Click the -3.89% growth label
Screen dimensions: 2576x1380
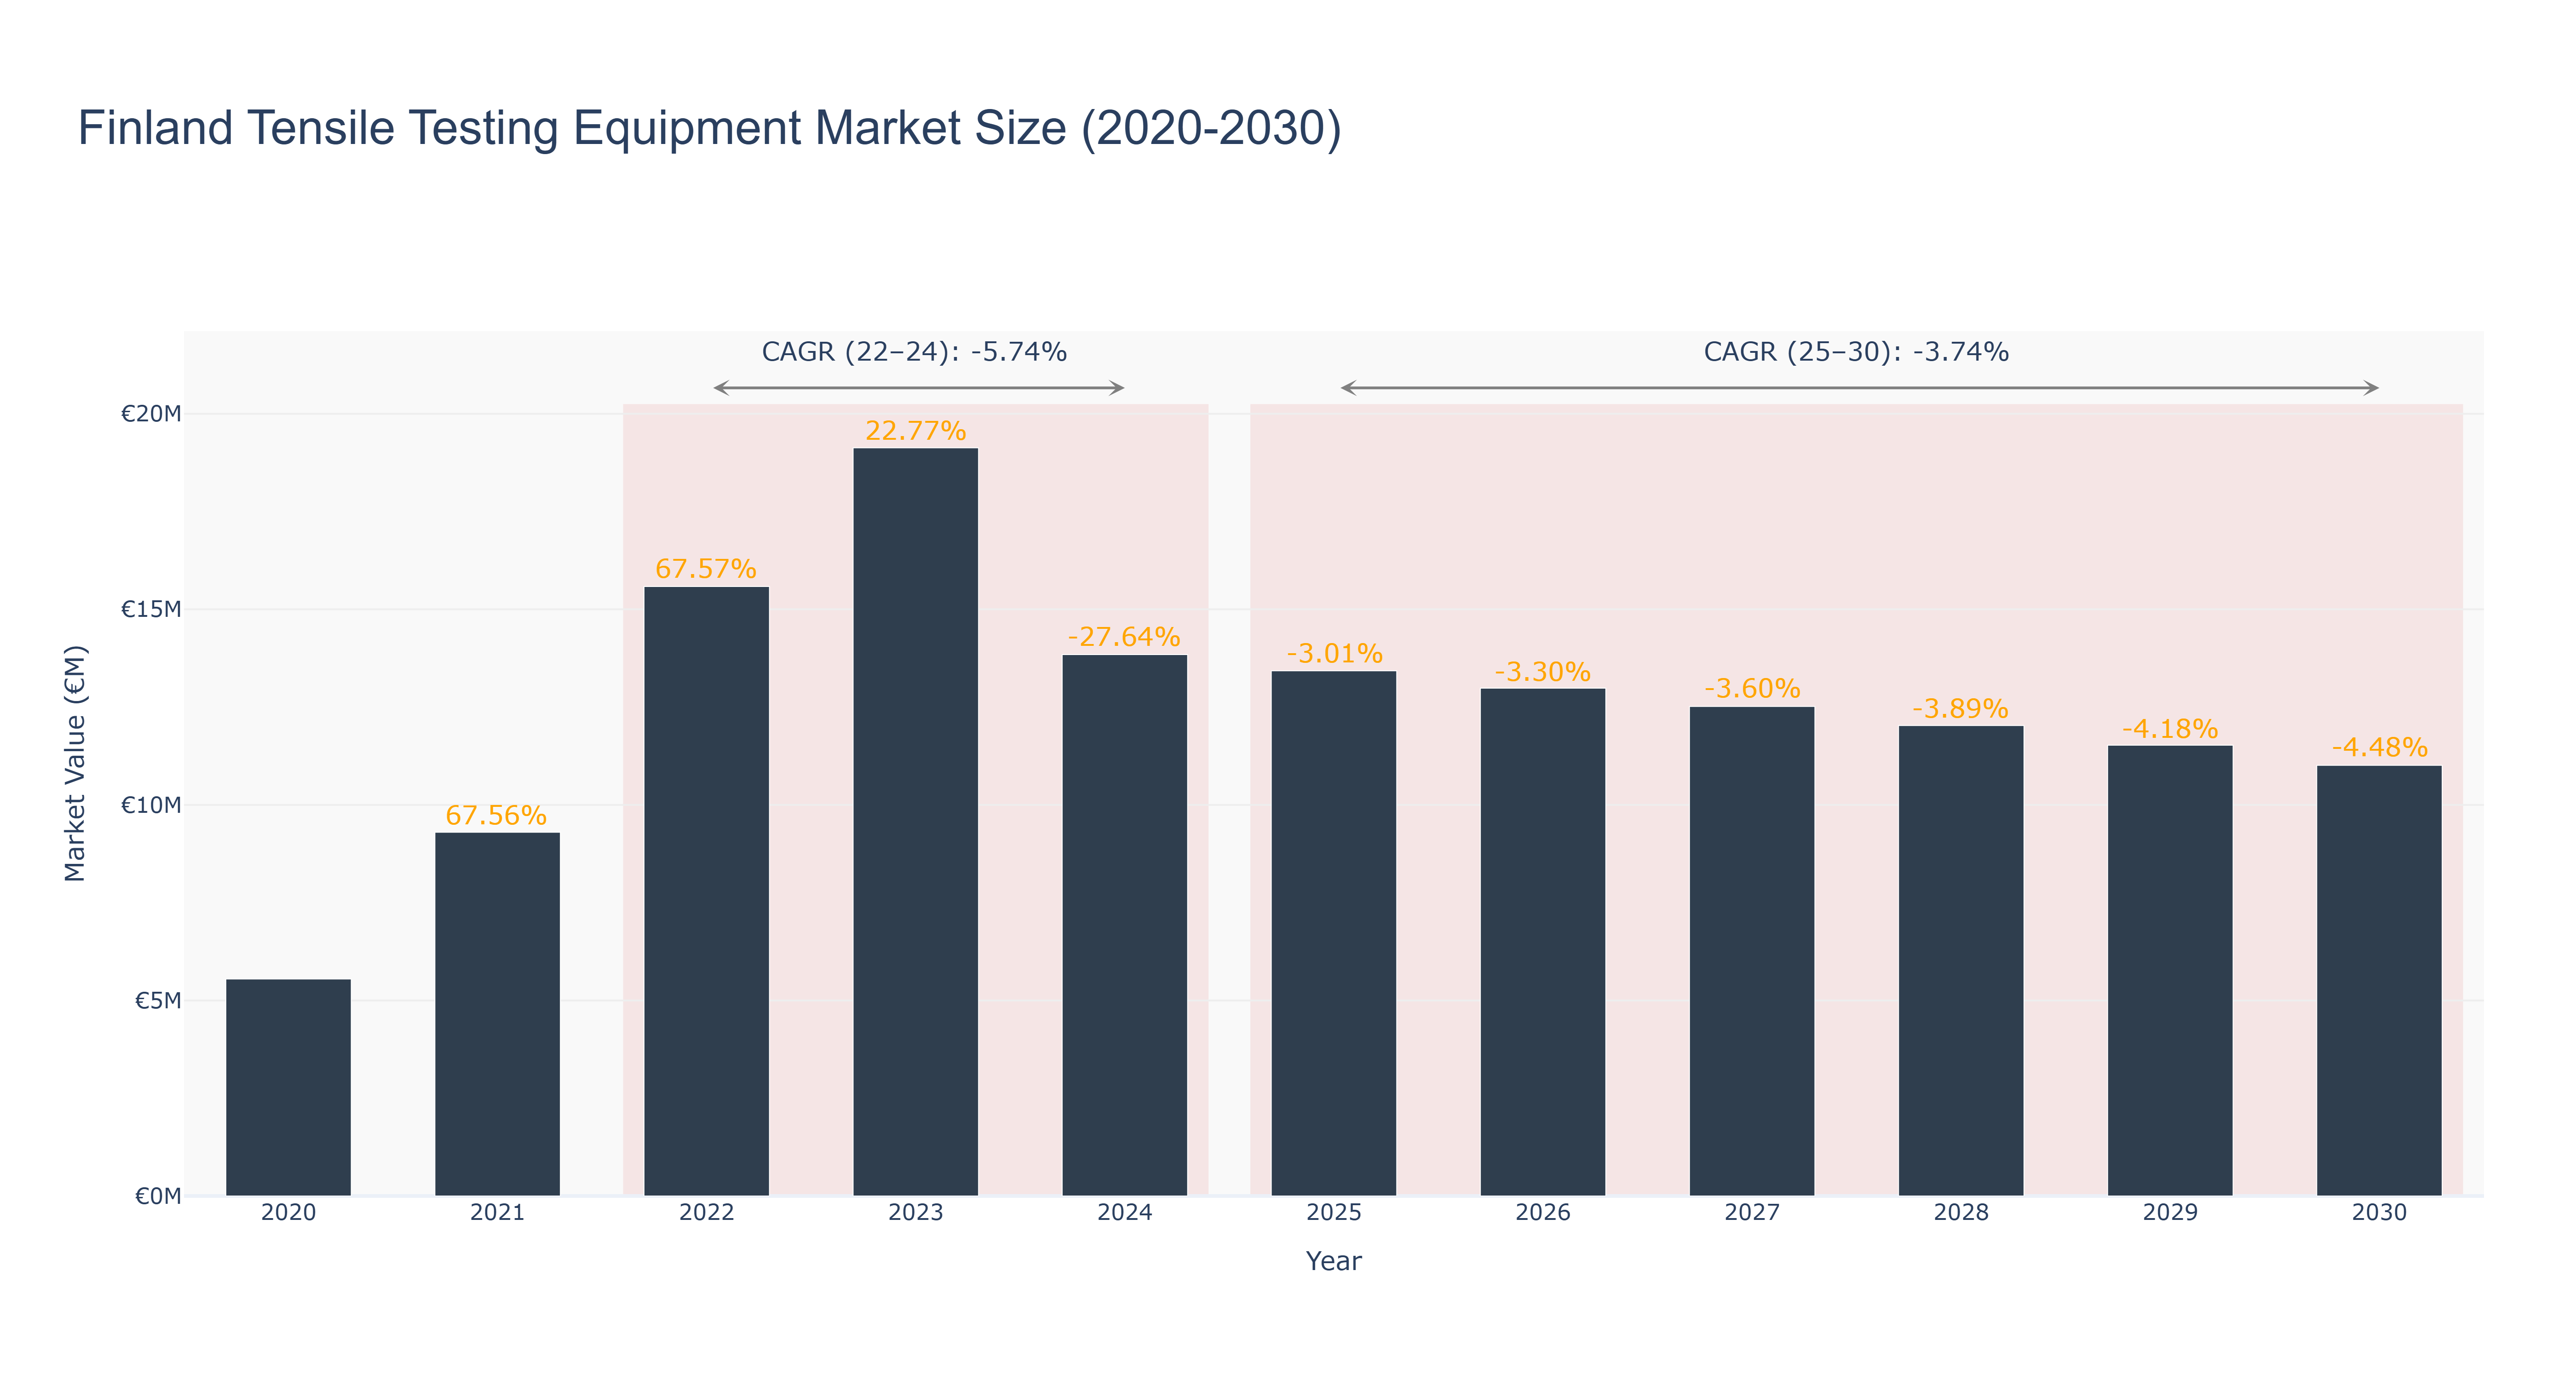click(x=1960, y=709)
